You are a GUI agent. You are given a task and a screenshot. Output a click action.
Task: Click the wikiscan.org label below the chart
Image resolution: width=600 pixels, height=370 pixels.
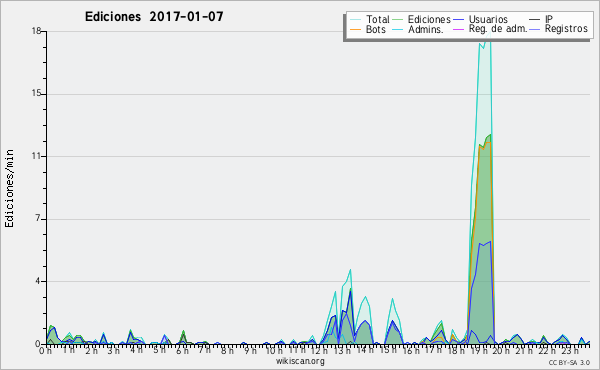[300, 361]
